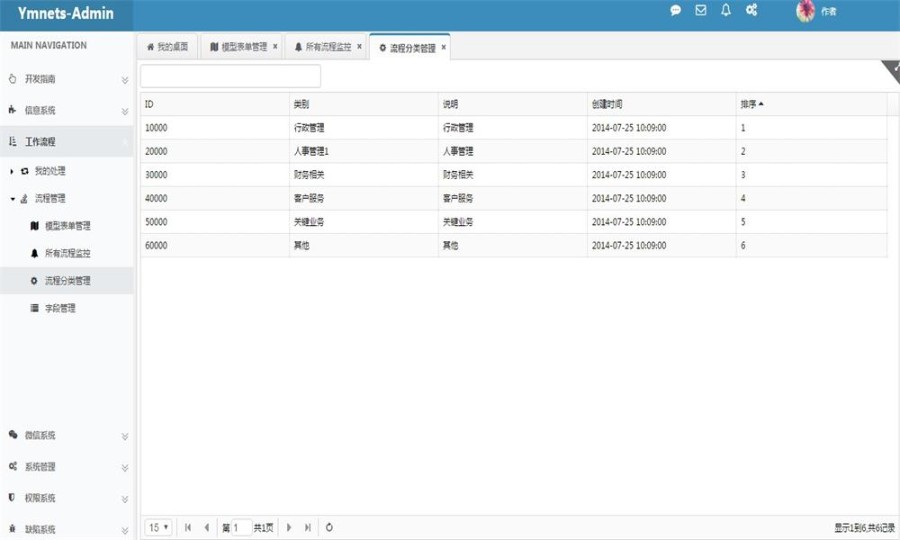The height and width of the screenshot is (540, 900).
Task: Click the 信息系统 sidebar icon
Action: 13,110
